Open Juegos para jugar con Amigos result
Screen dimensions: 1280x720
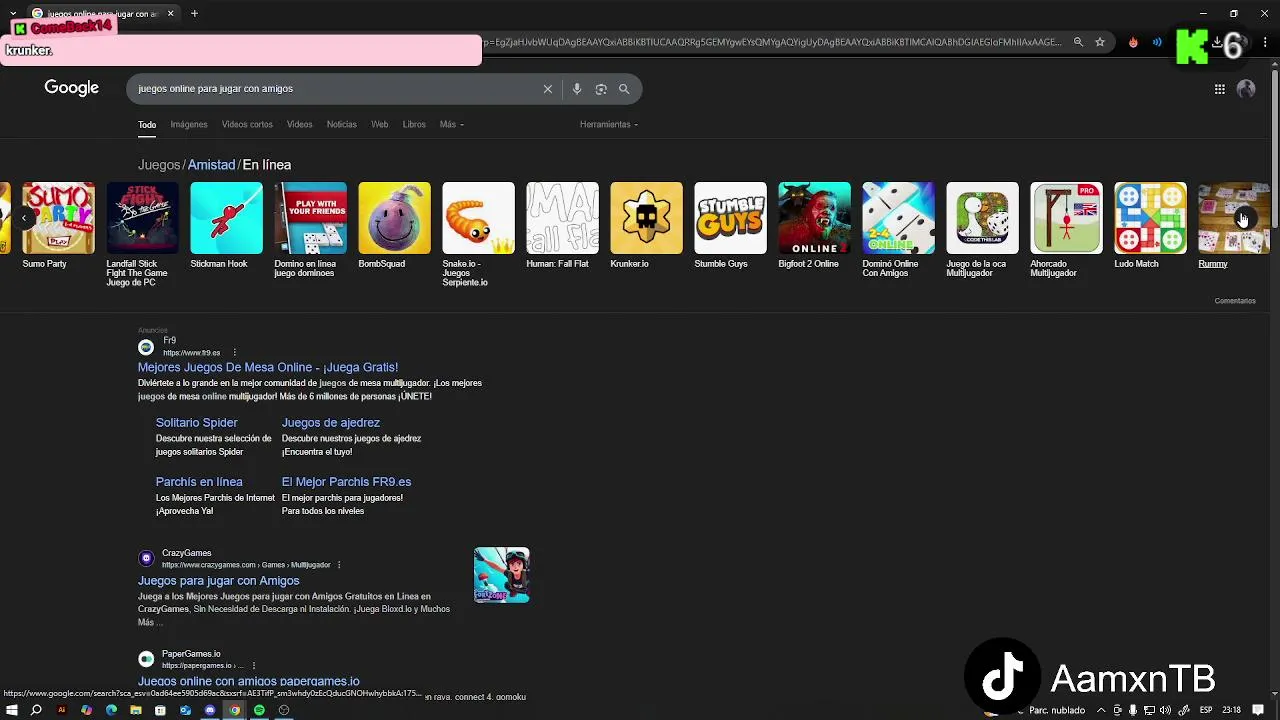click(219, 581)
